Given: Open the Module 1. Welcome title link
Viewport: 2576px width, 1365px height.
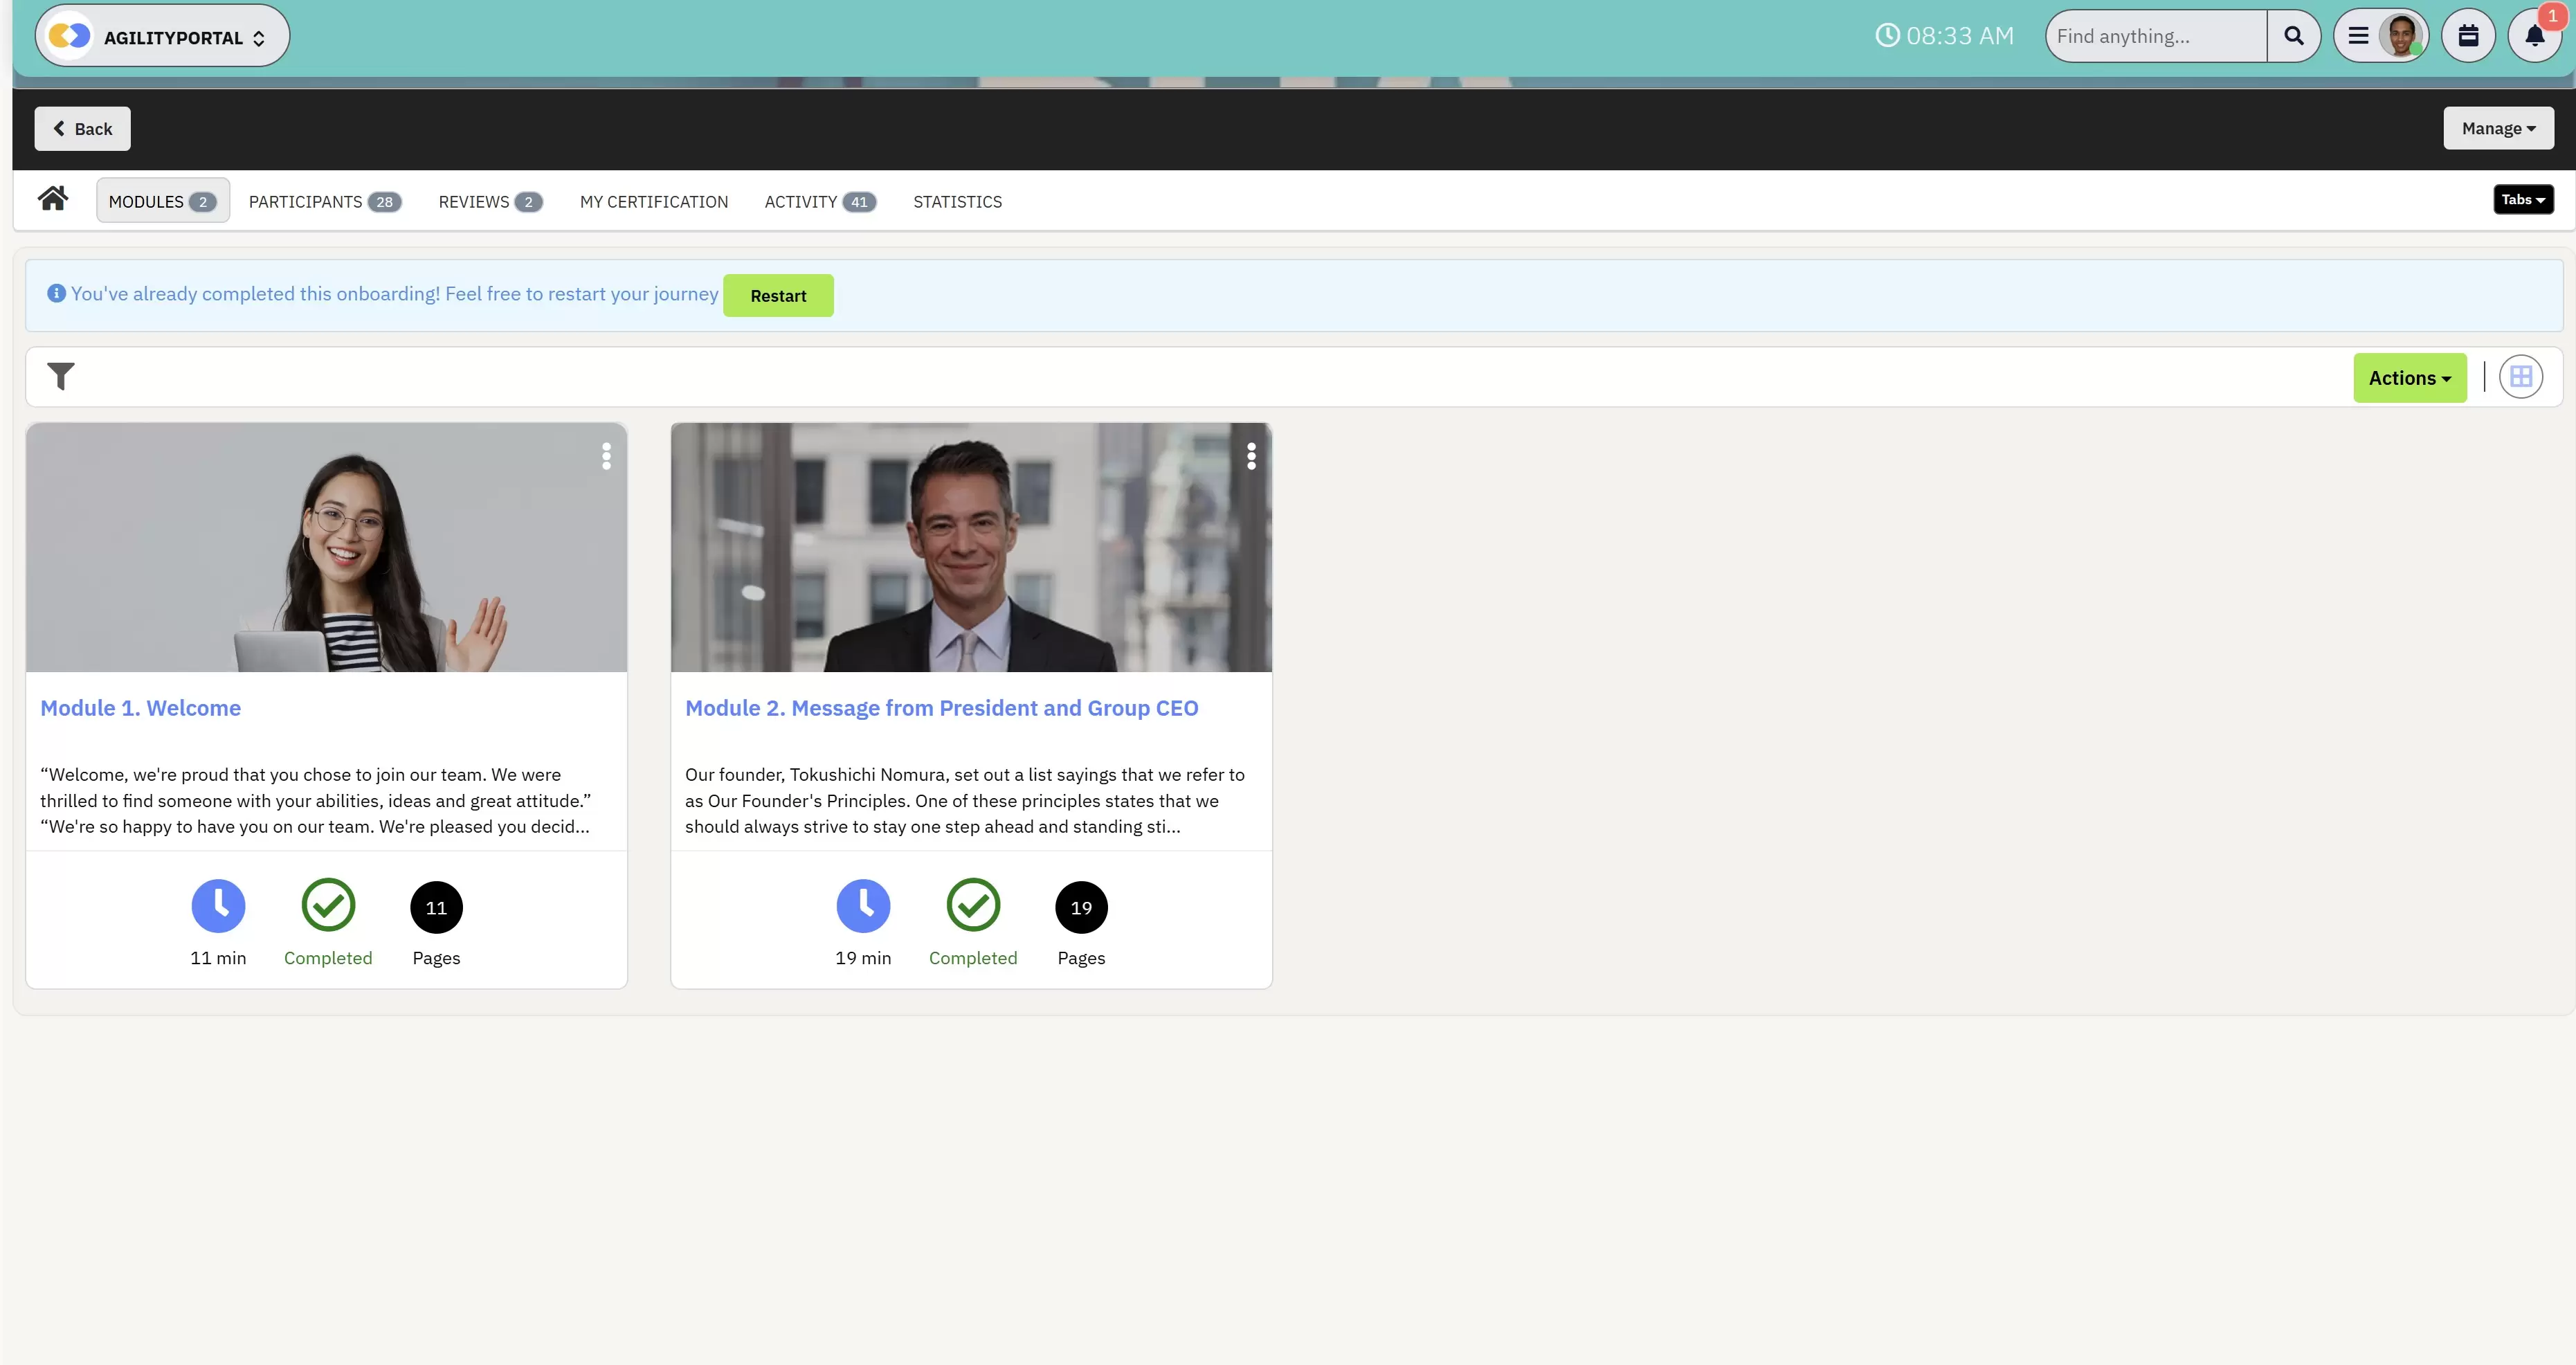Looking at the screenshot, I should (x=141, y=708).
